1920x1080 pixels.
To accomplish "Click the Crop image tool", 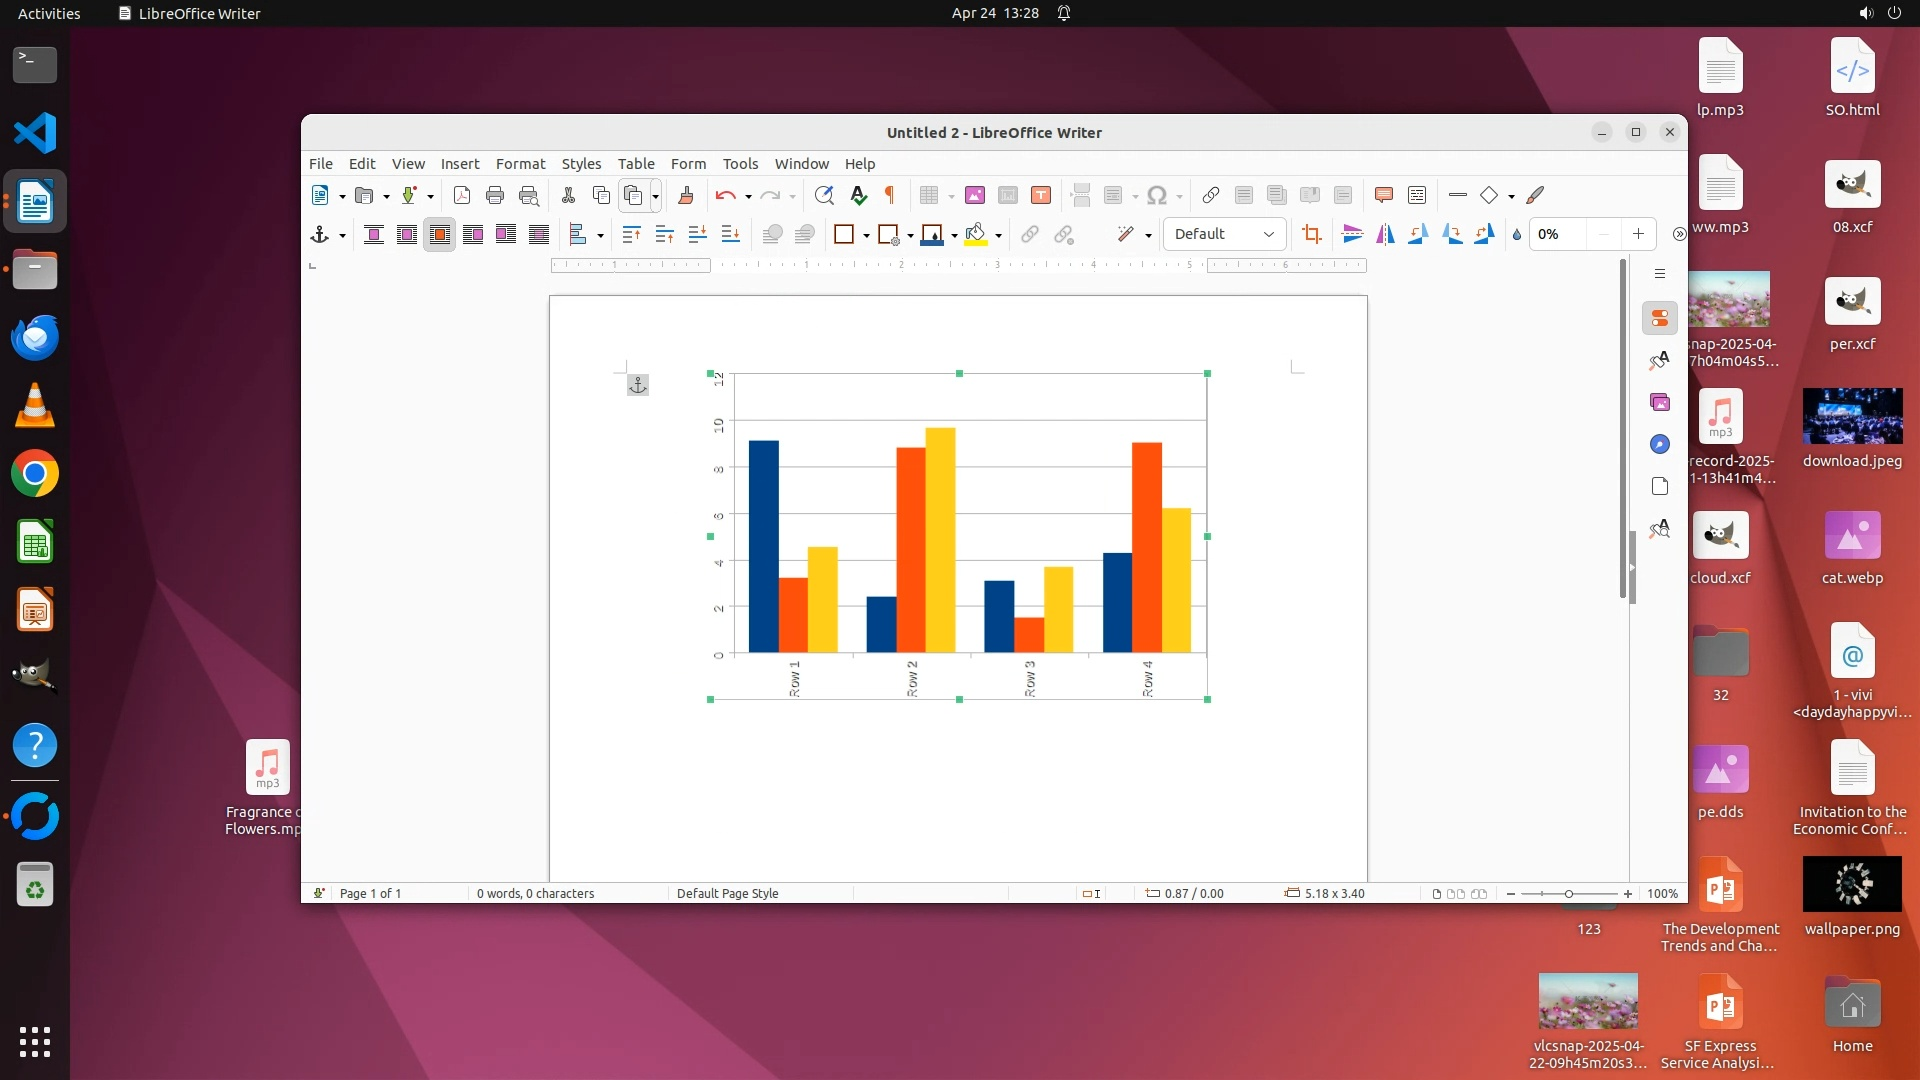I will tap(1312, 234).
